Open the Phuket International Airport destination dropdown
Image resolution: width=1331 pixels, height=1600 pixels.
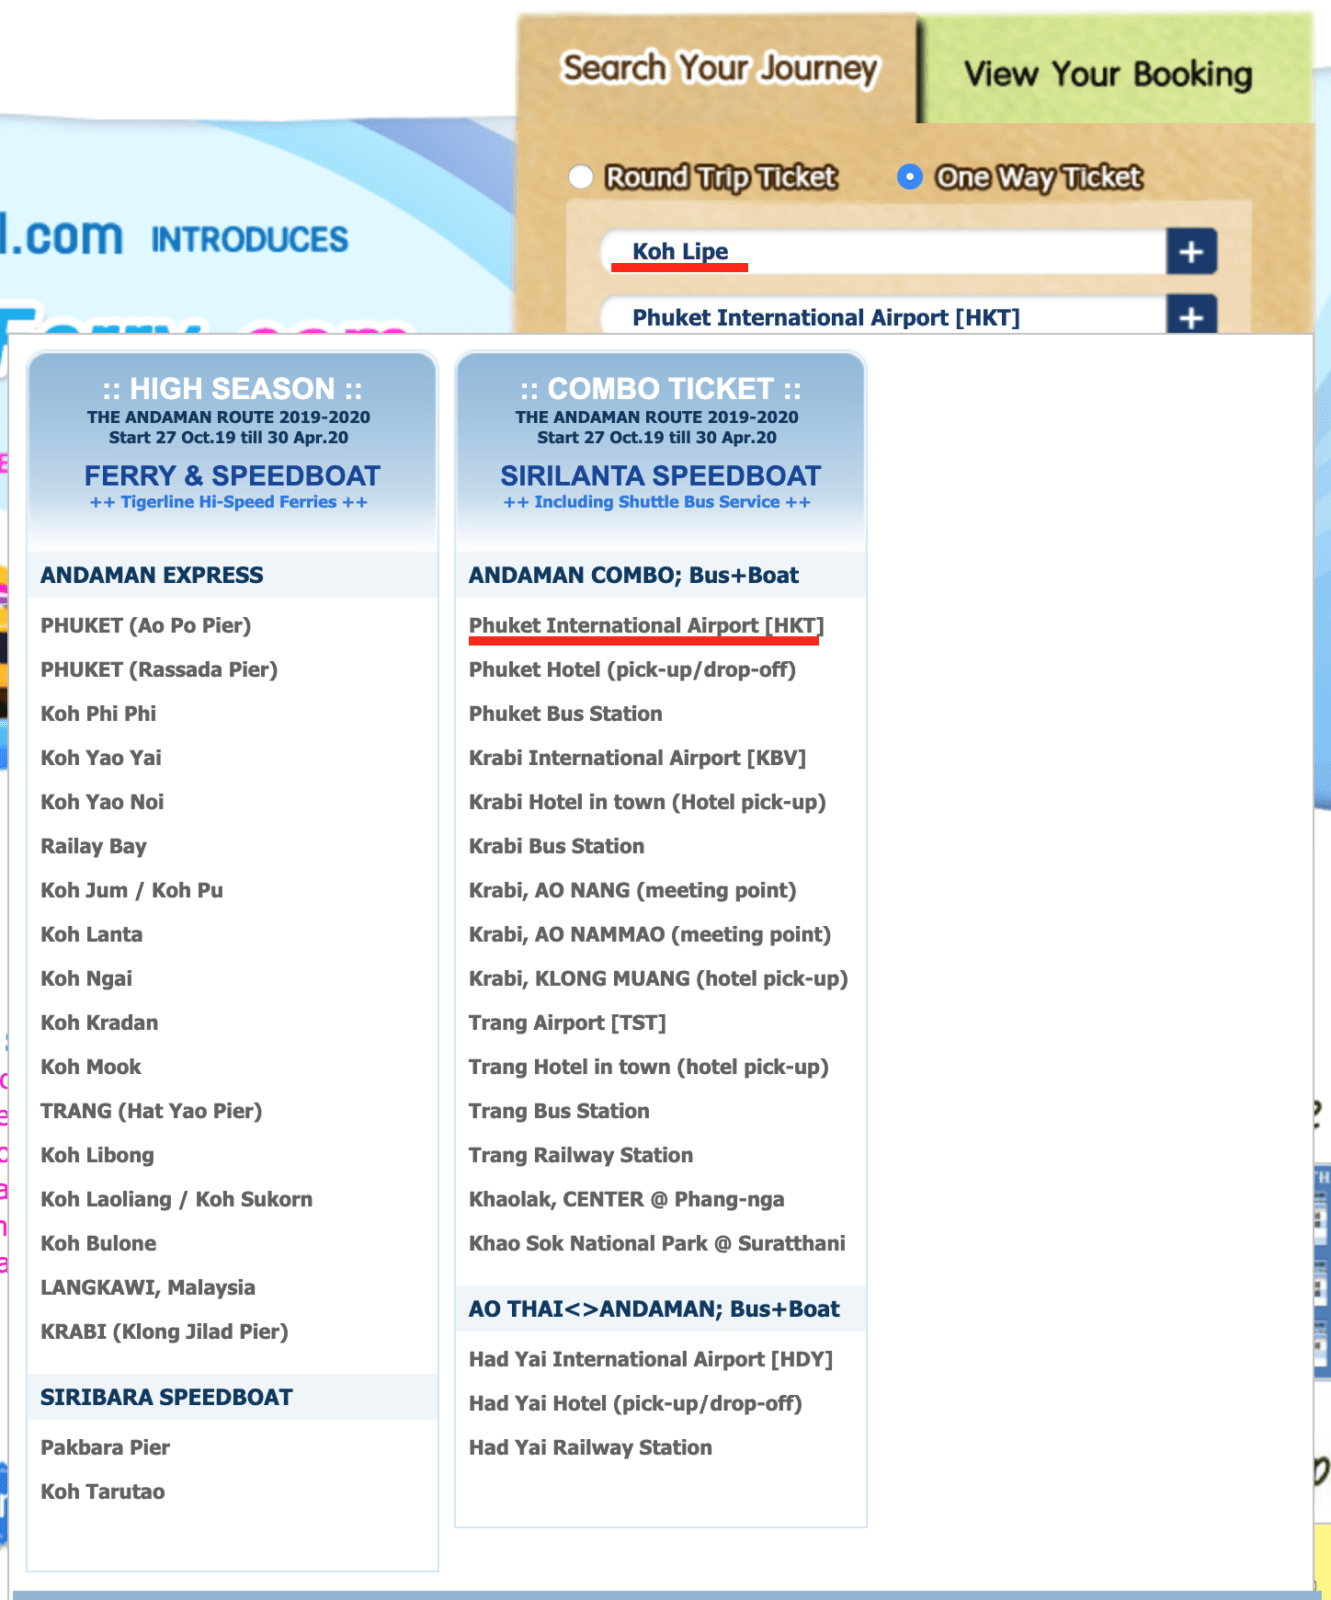click(880, 317)
